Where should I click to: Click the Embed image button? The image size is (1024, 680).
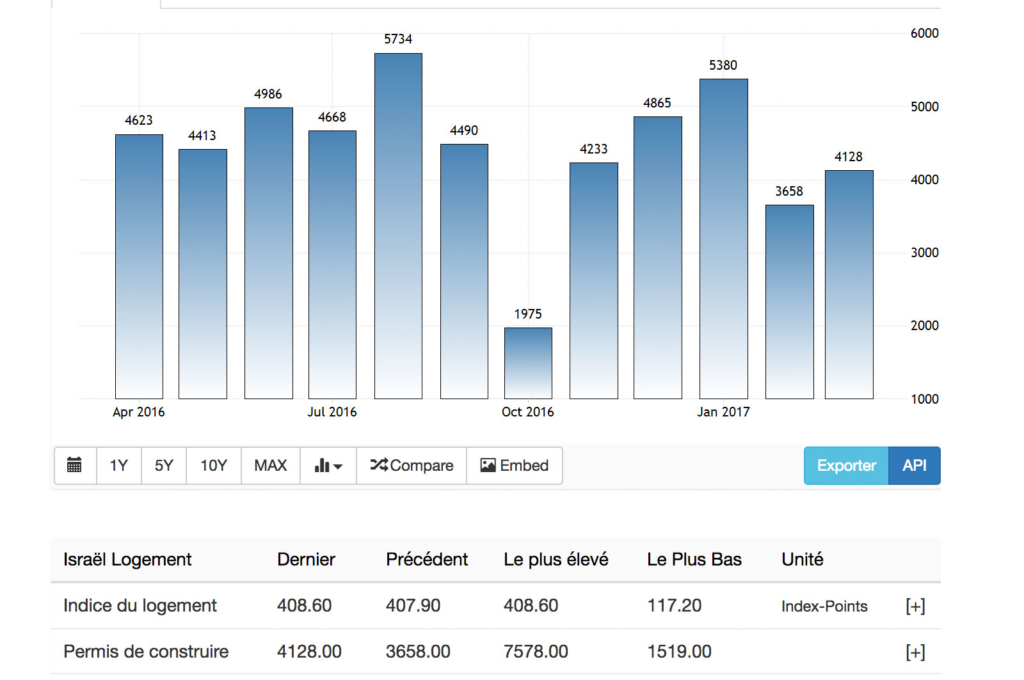(x=514, y=466)
